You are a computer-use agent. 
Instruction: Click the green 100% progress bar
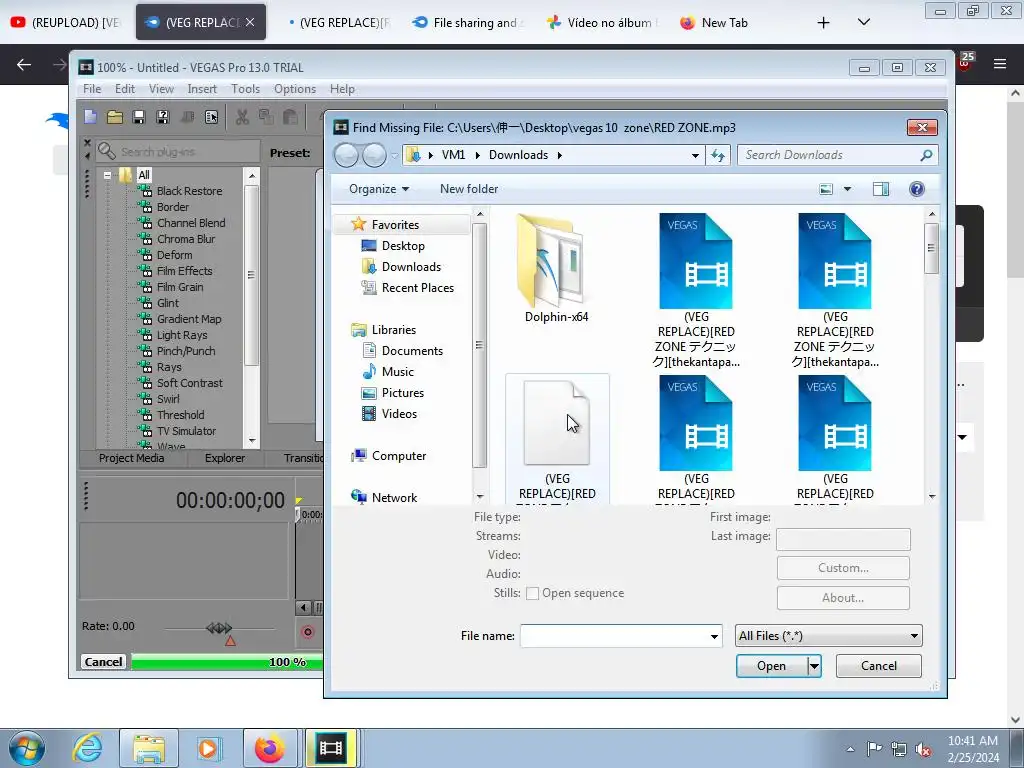tap(227, 662)
